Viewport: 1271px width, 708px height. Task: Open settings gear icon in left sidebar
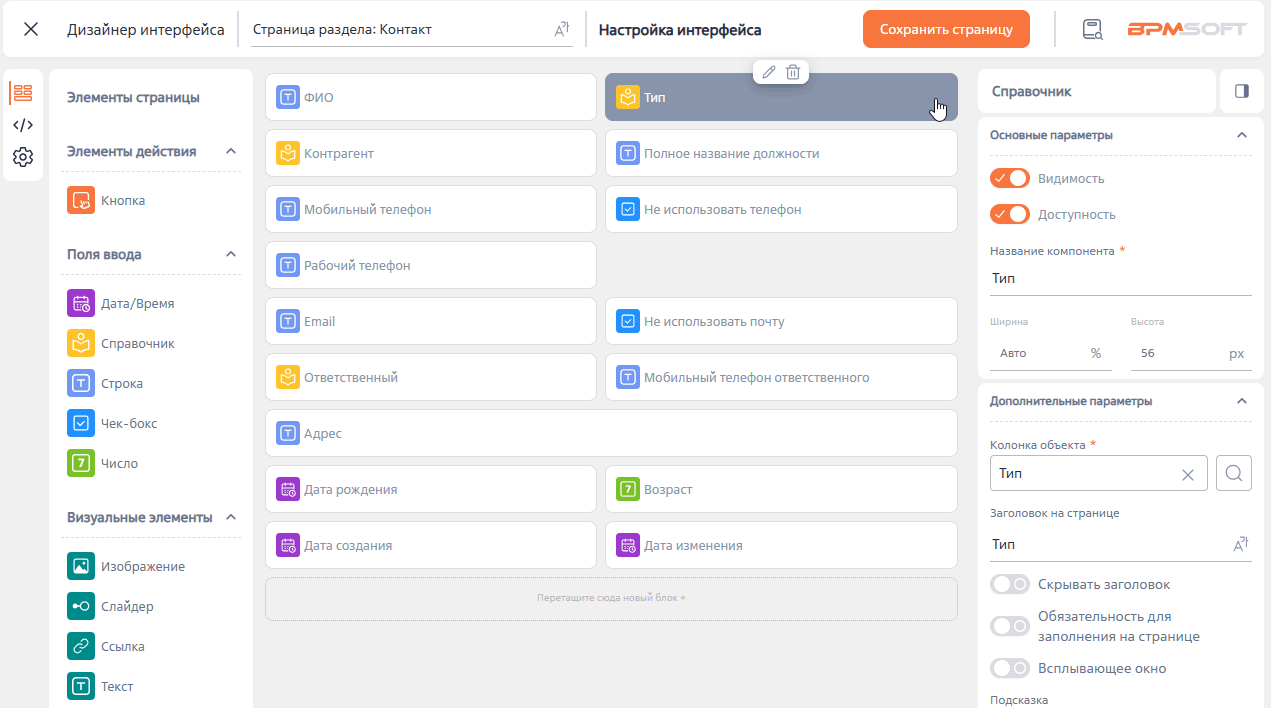pyautogui.click(x=23, y=157)
